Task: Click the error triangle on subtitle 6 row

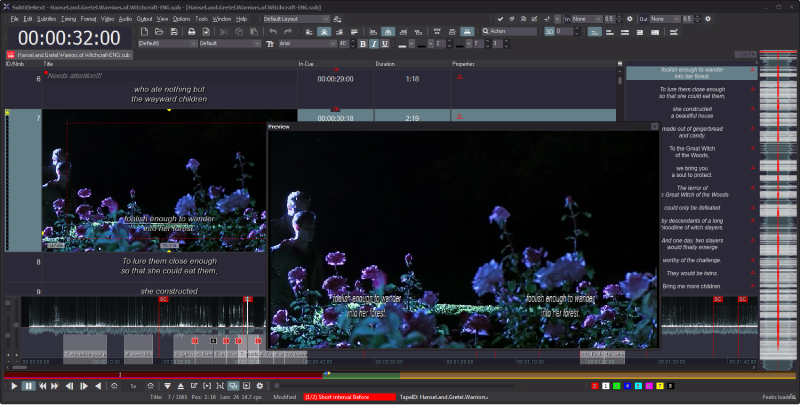Action: pyautogui.click(x=460, y=77)
